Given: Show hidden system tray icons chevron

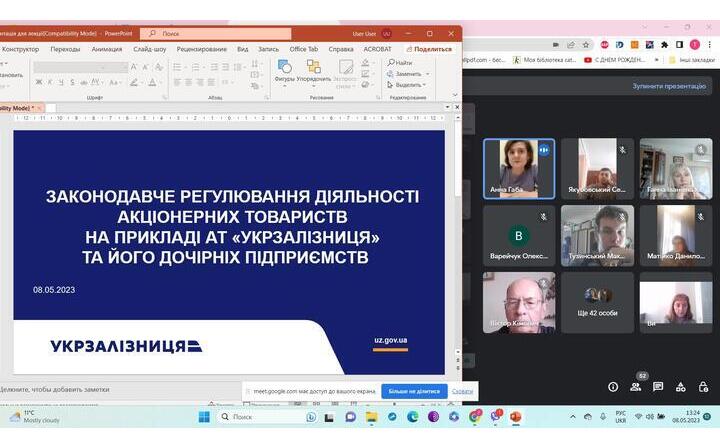Looking at the screenshot, I should coord(573,417).
